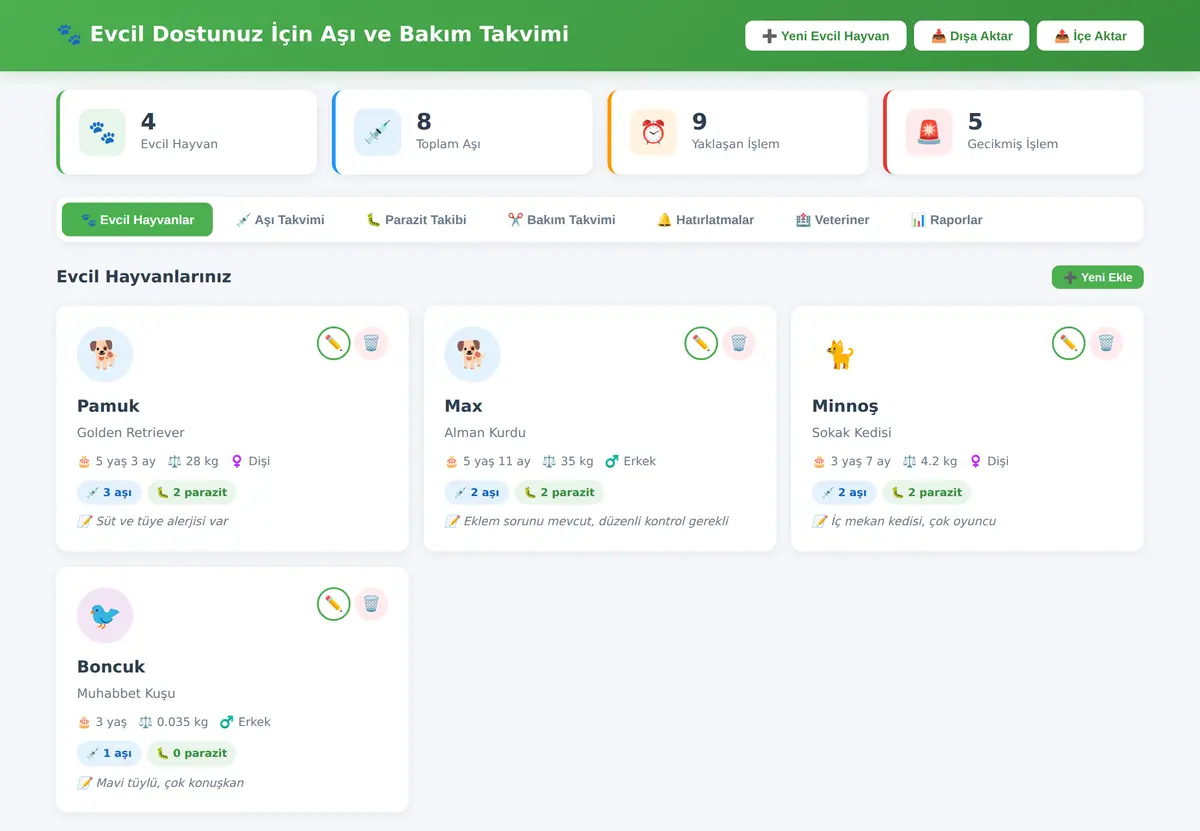Click Max's "2 parazit" badge
The width and height of the screenshot is (1200, 831).
tap(559, 493)
